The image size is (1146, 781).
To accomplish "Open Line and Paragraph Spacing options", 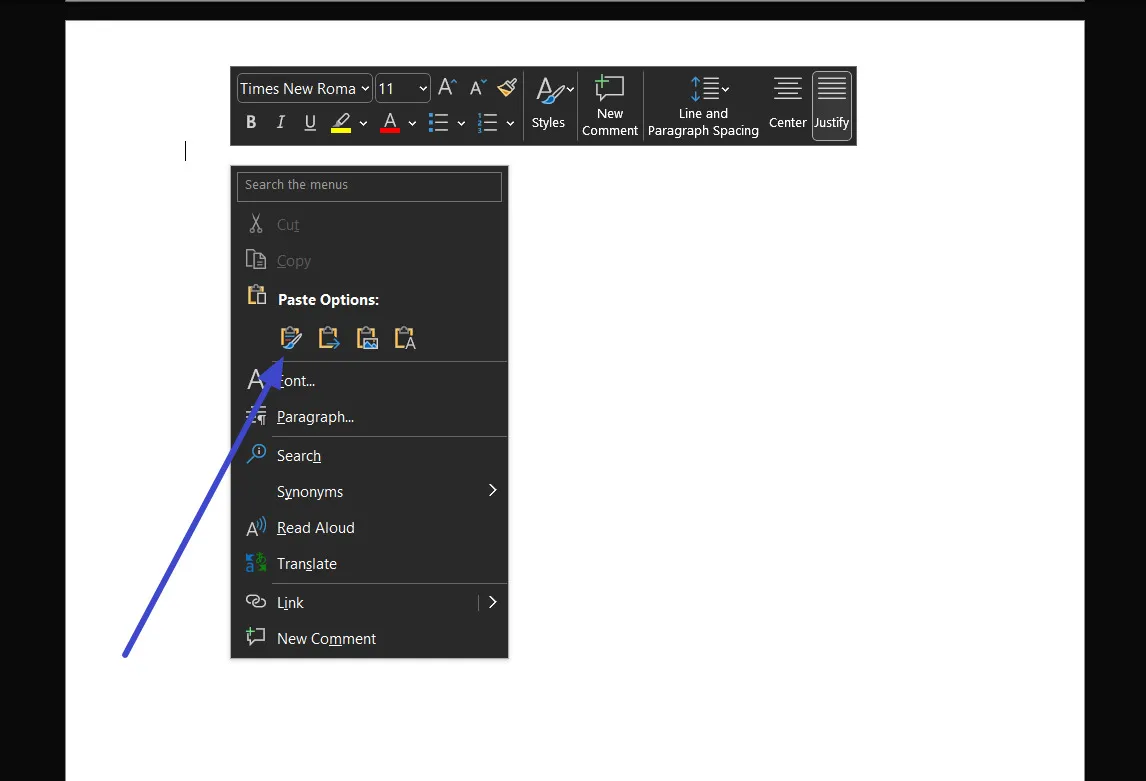I will point(703,105).
